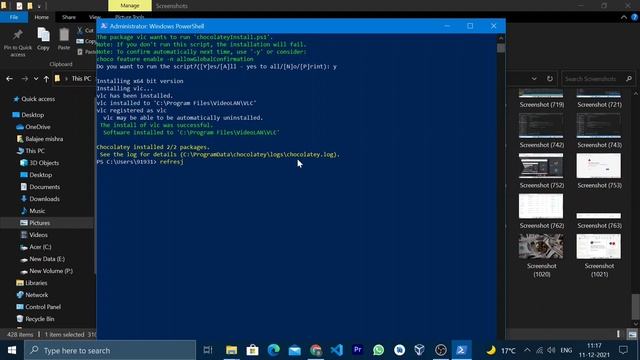Click the volume icon in system tray
This screenshot has height=360, width=640.
(551, 350)
